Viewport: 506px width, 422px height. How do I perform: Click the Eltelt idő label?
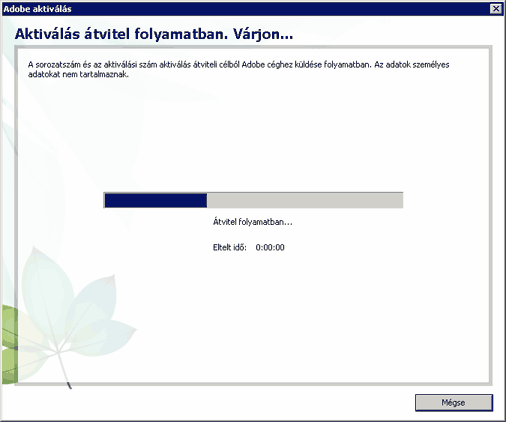click(229, 247)
